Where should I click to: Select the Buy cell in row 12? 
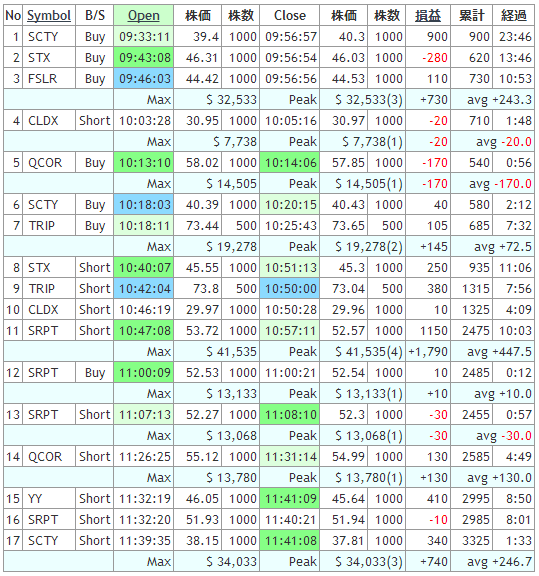tap(95, 372)
